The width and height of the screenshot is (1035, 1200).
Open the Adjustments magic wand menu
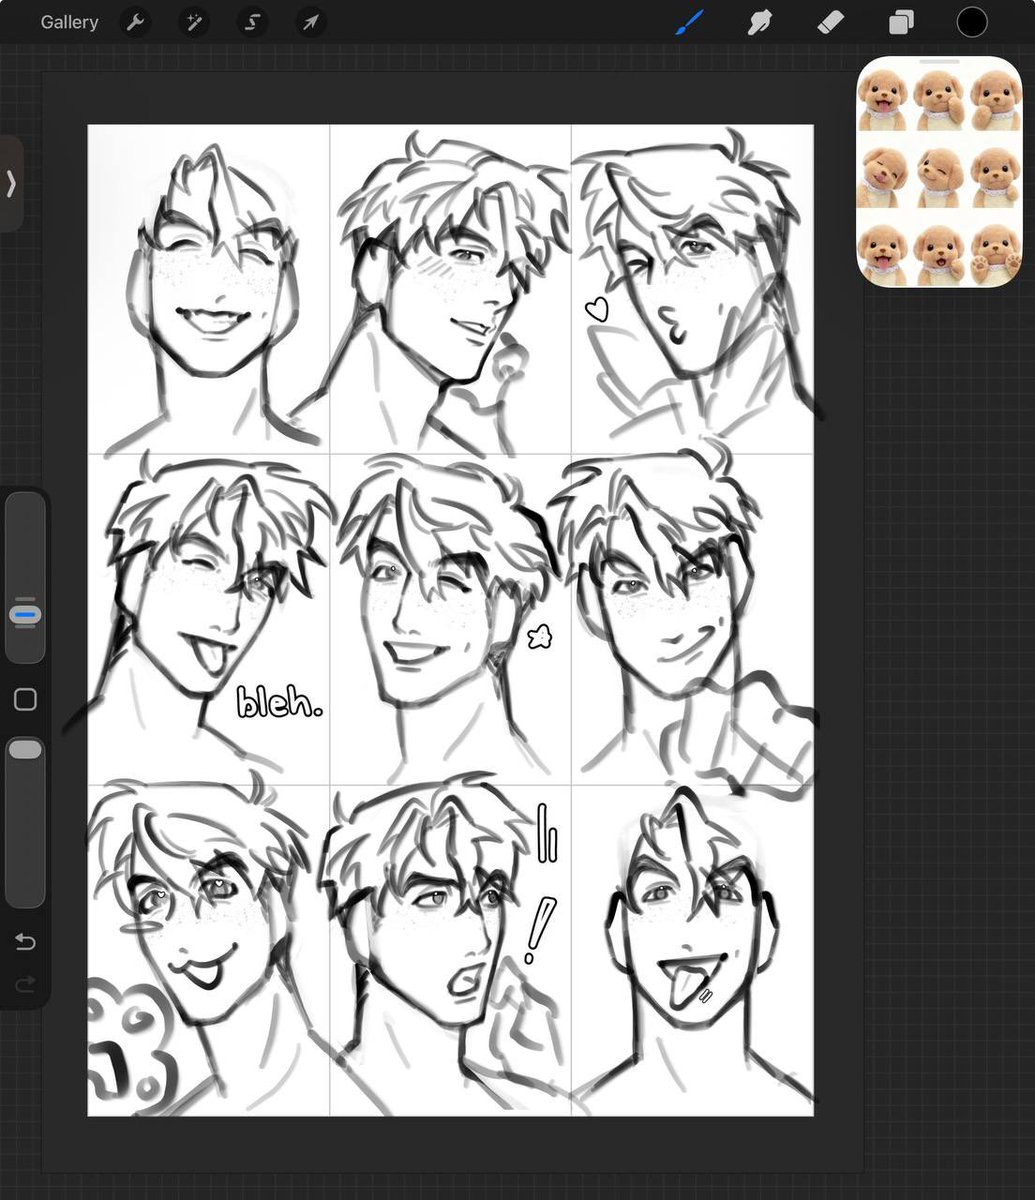tap(193, 22)
